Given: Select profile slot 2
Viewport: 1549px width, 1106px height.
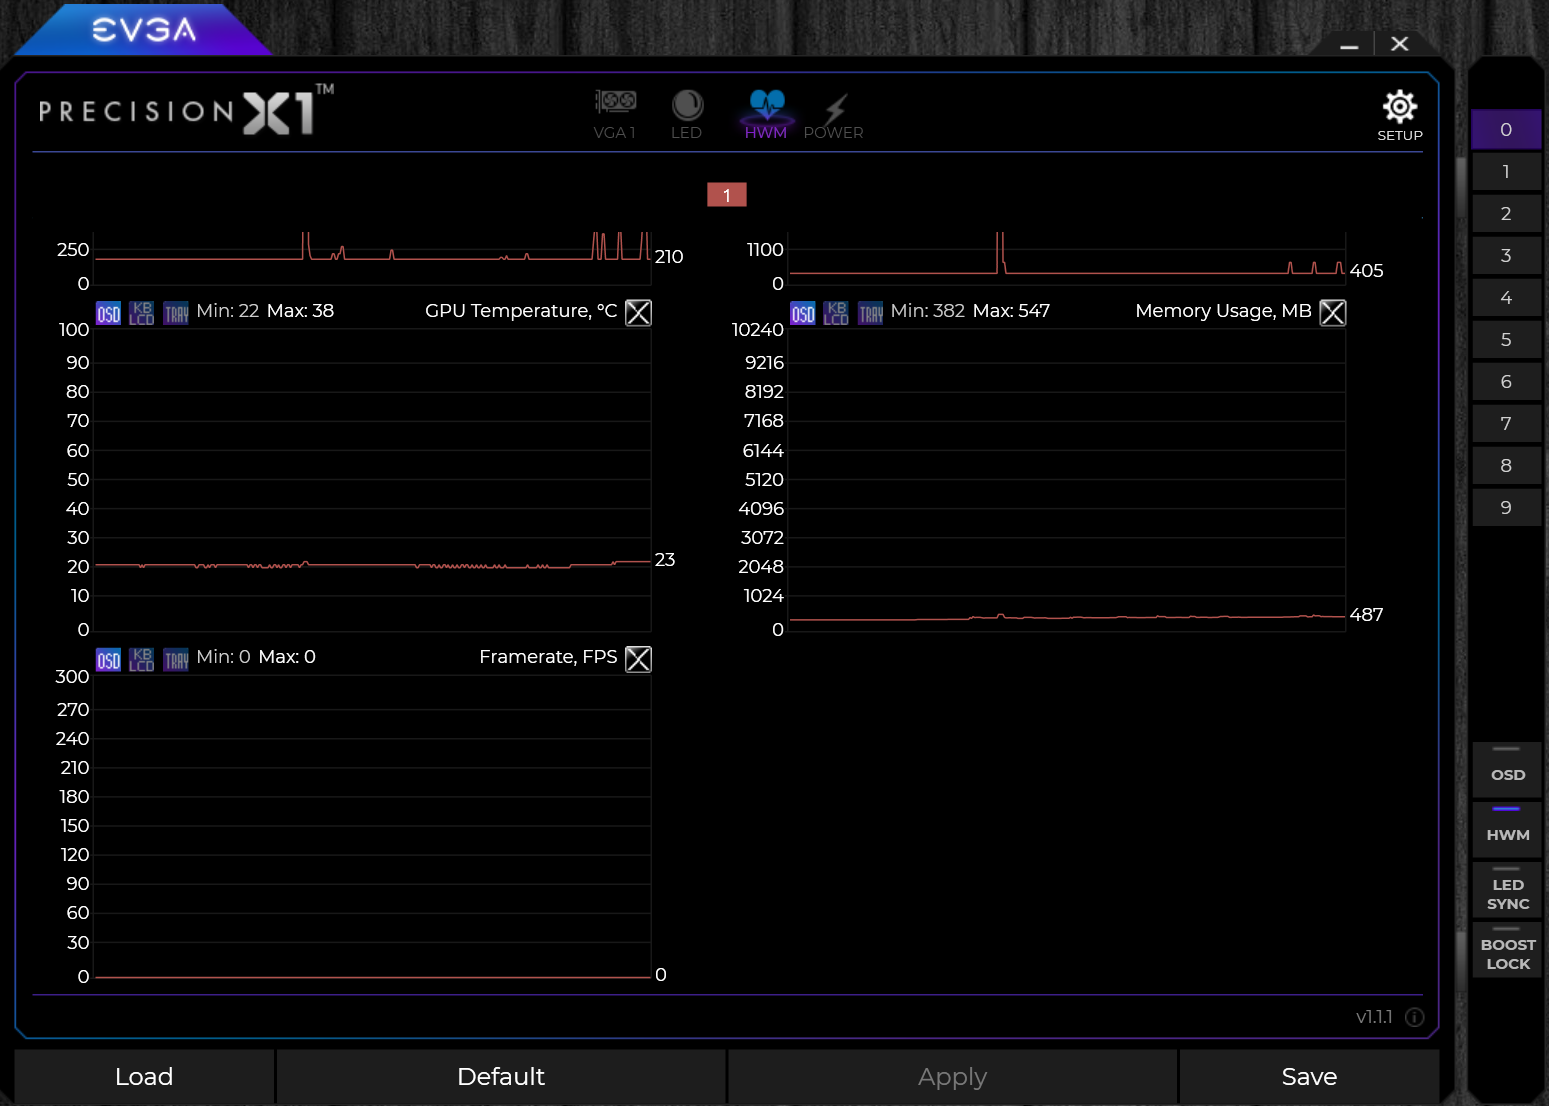Looking at the screenshot, I should pos(1506,214).
